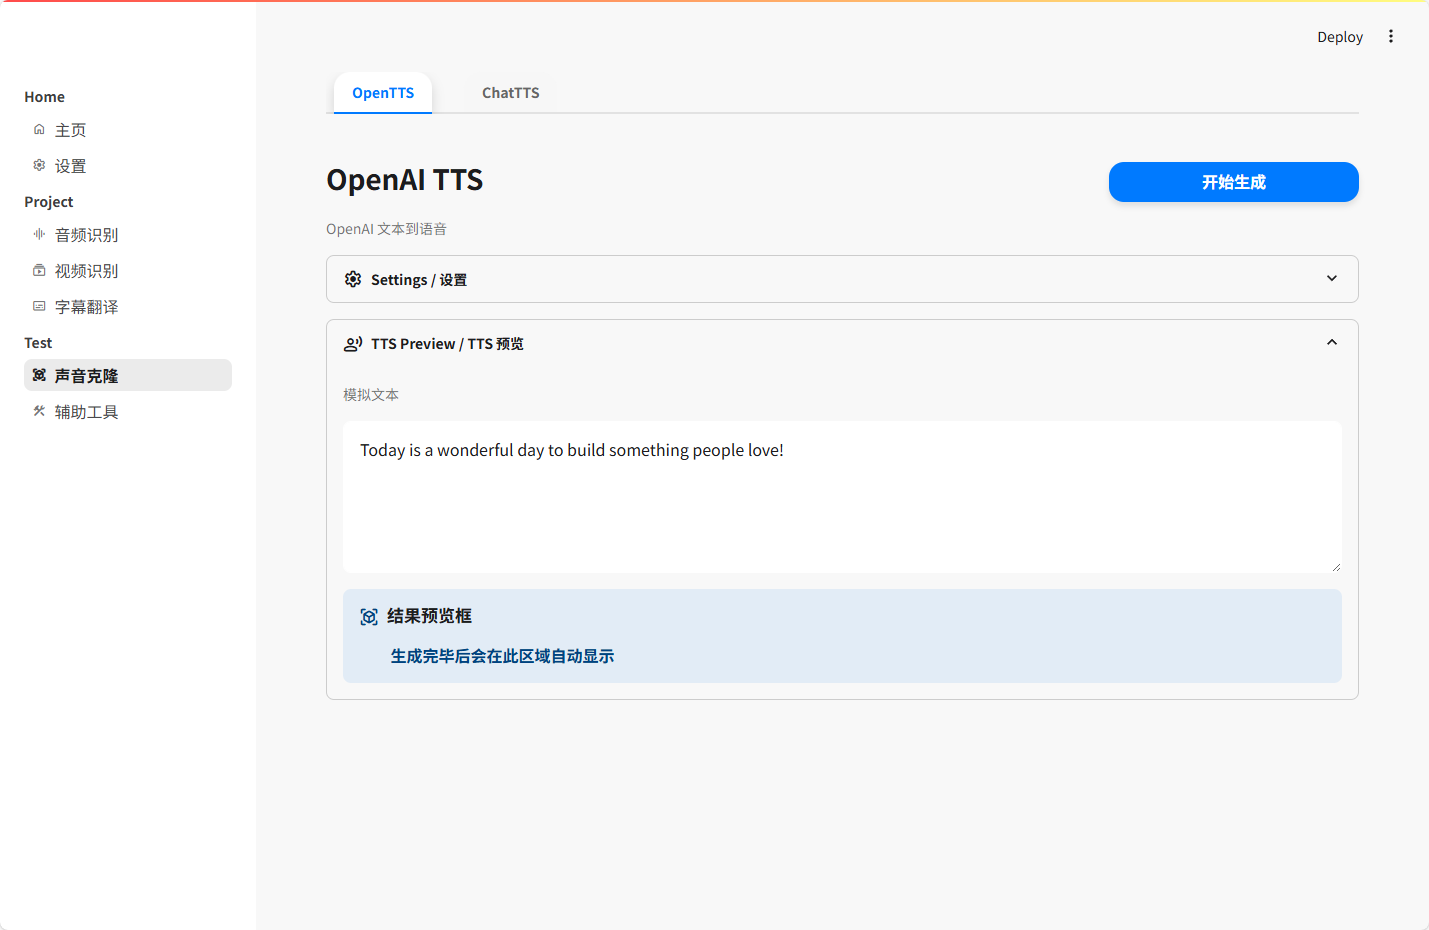Image resolution: width=1429 pixels, height=930 pixels.
Task: Navigate to 字幕翻译 in the sidebar
Action: pos(128,307)
